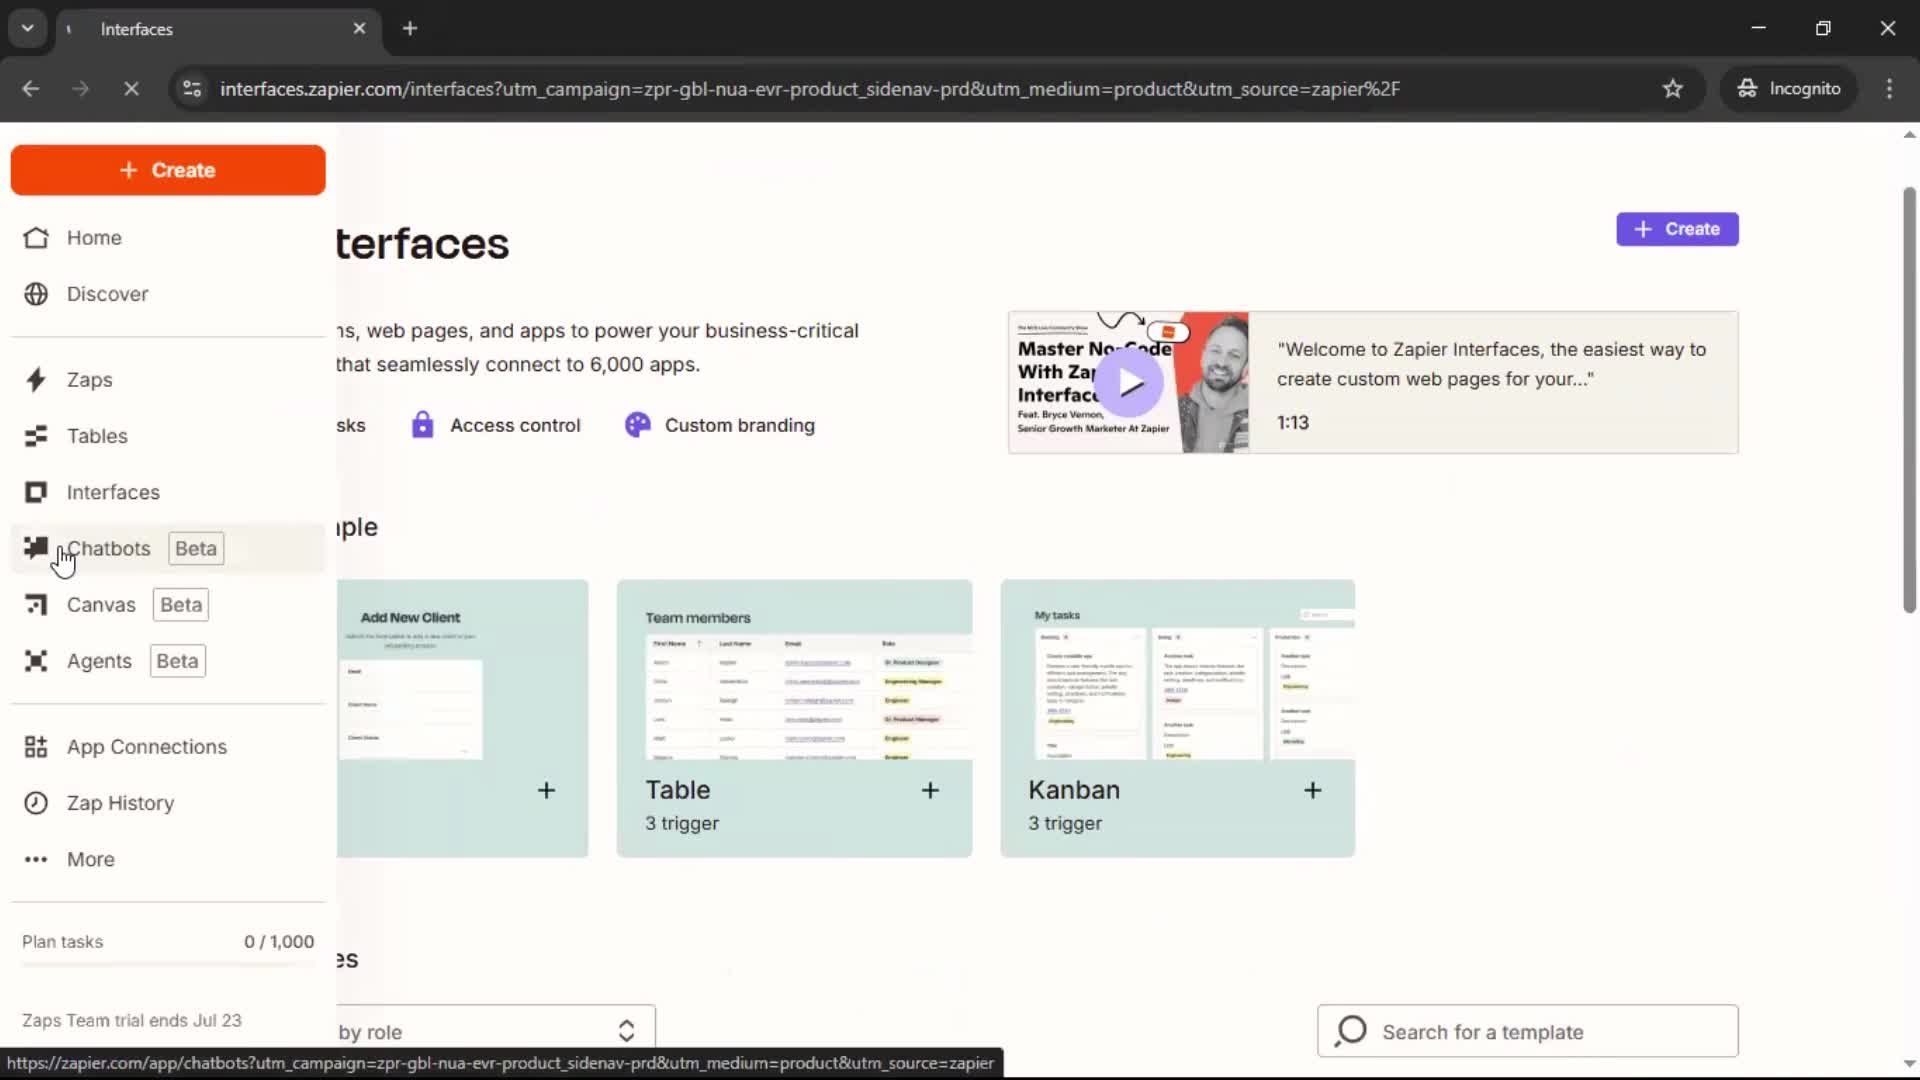
Task: Click the Chatbots icon in the sidebar
Action: [36, 546]
